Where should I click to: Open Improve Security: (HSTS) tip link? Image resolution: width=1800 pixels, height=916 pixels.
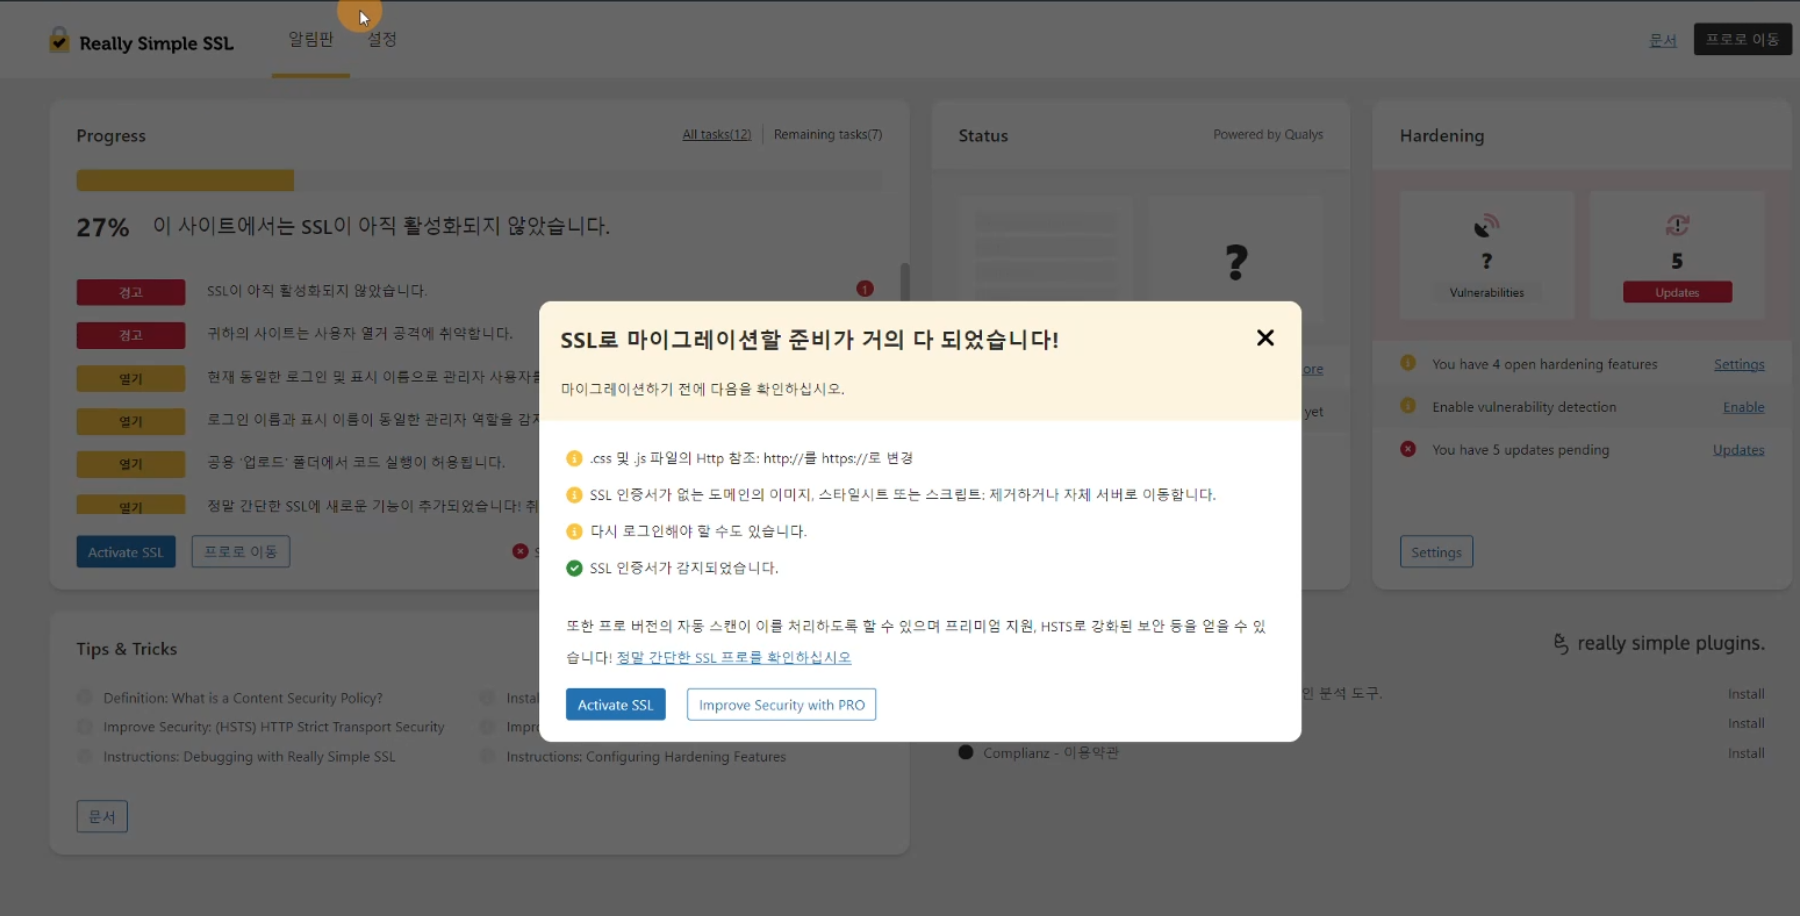[274, 727]
